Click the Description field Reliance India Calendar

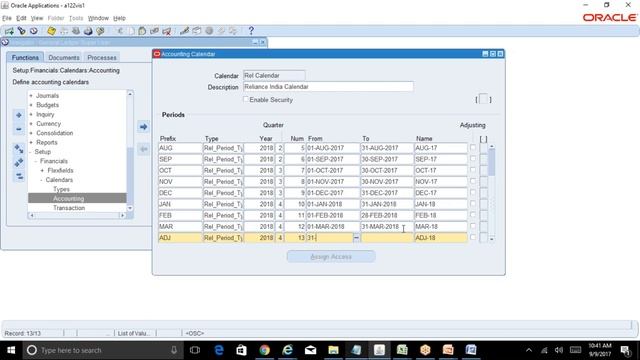(328, 87)
